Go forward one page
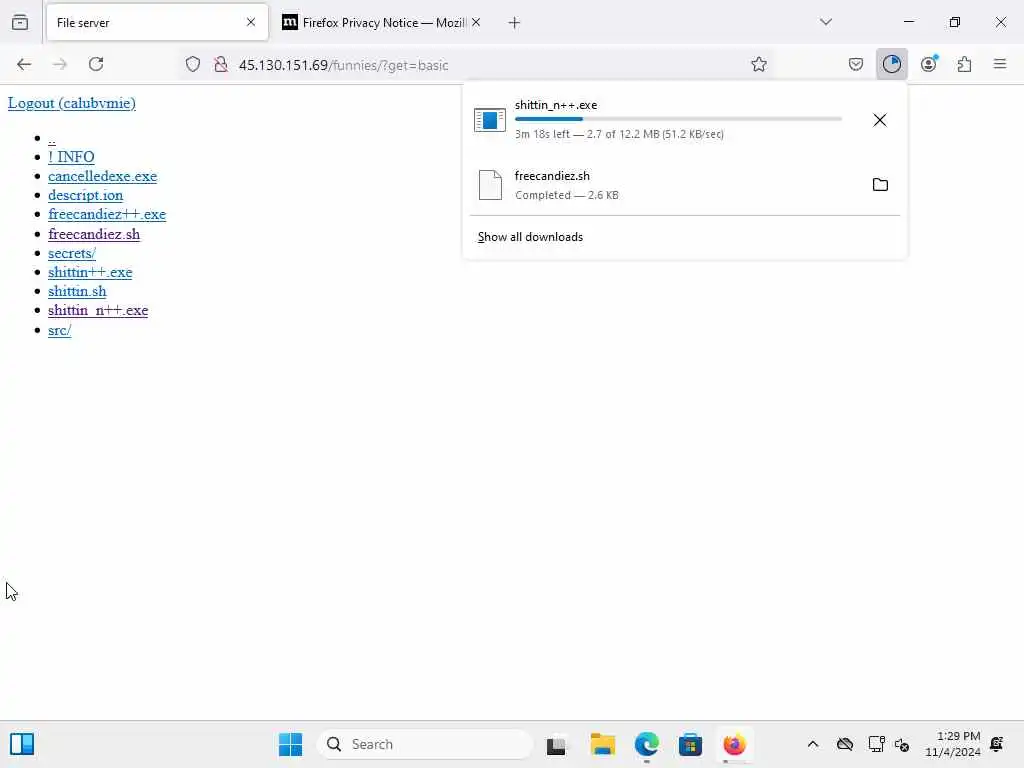The width and height of the screenshot is (1024, 768). [x=59, y=64]
